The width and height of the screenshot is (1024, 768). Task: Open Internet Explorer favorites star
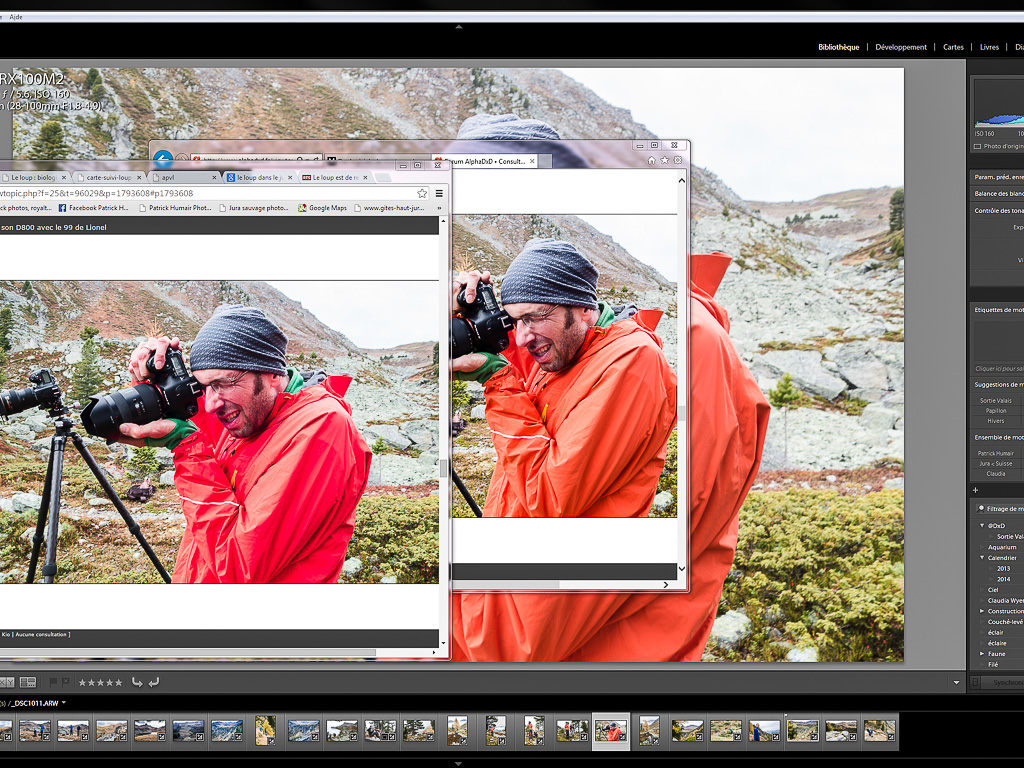(x=664, y=161)
